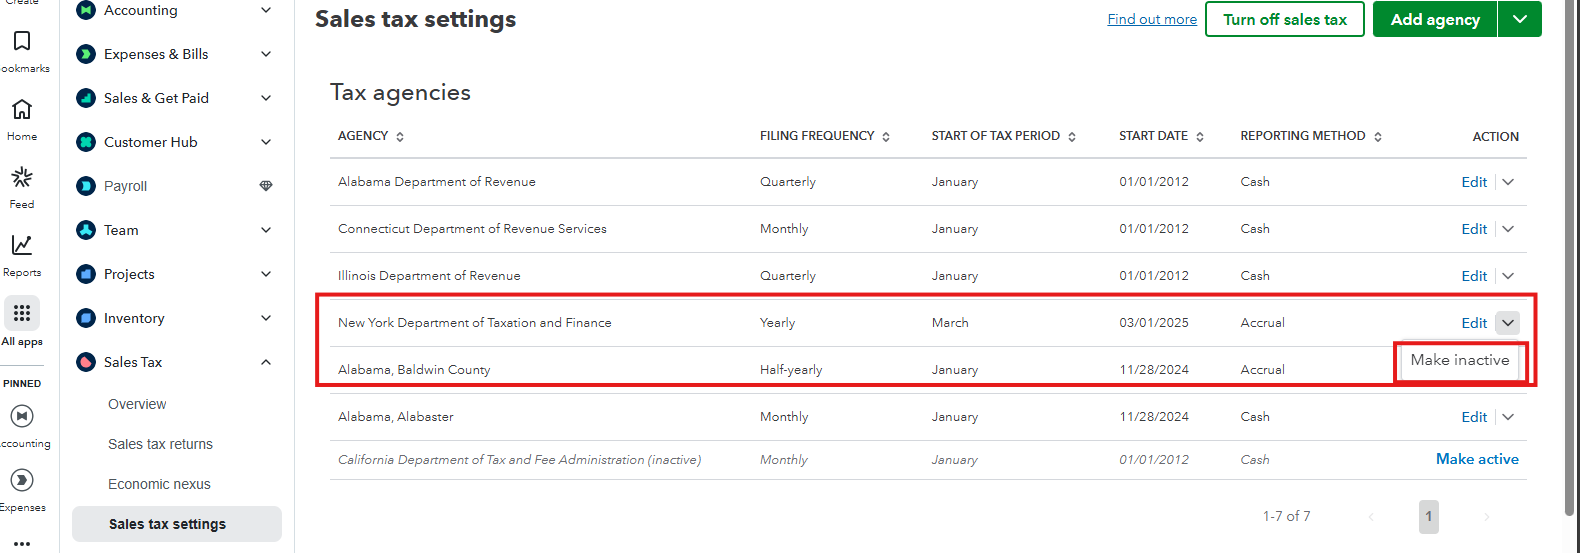This screenshot has width=1580, height=553.
Task: Click page 1 pagination button
Action: [1428, 516]
